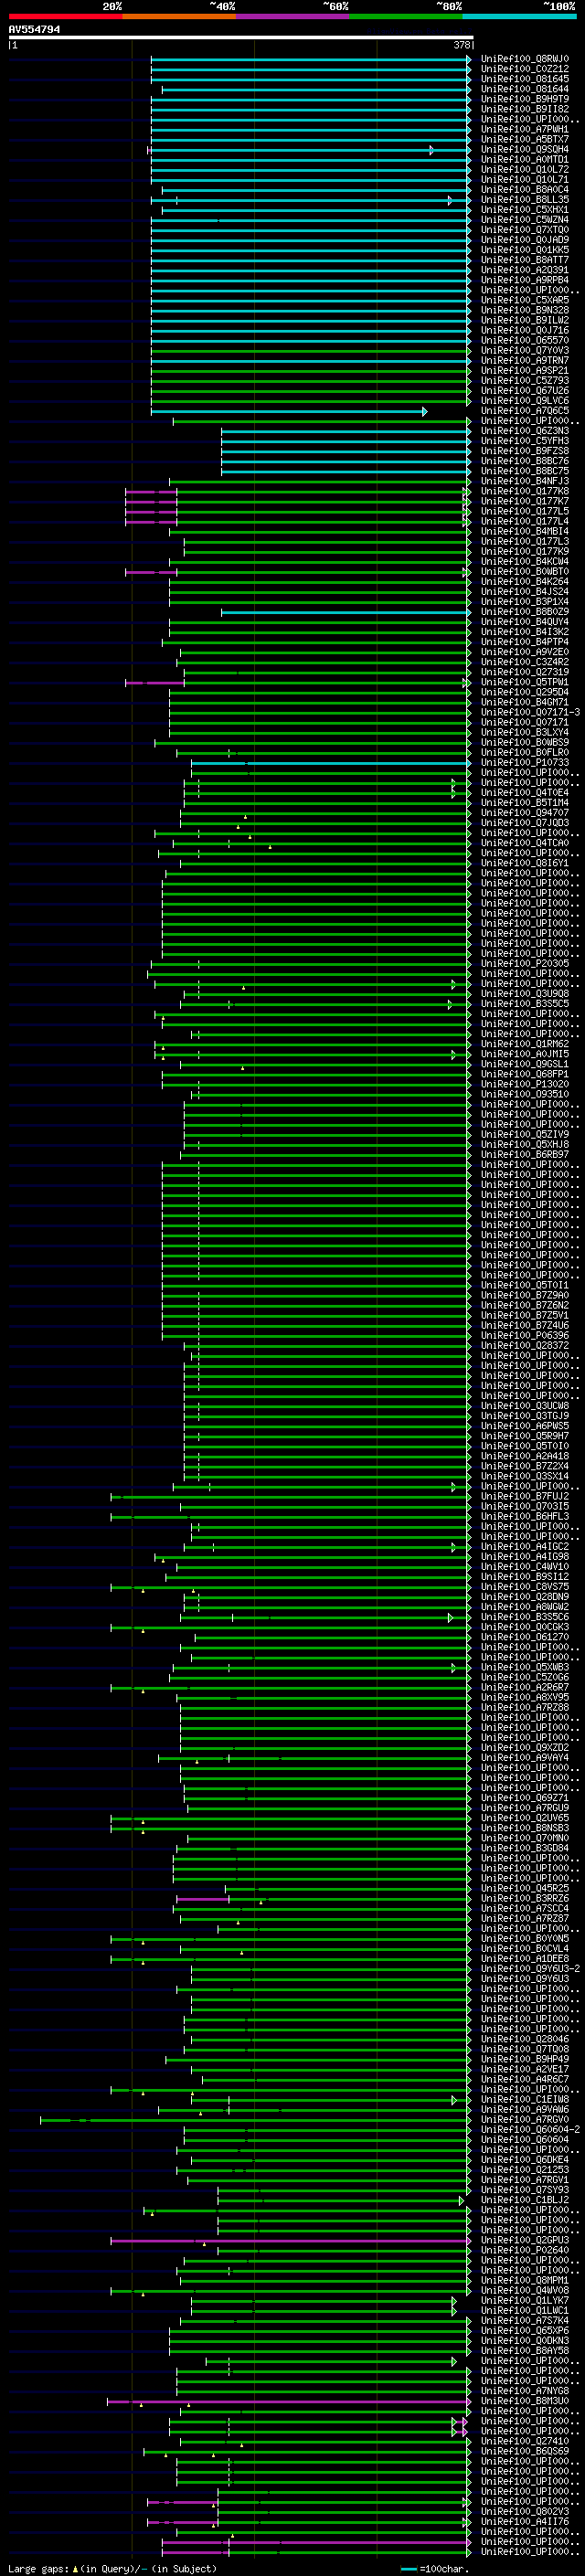The height and width of the screenshot is (2576, 585).
Task: Select the UniRef100_Q4T0E4 label
Action: pyautogui.click(x=524, y=792)
